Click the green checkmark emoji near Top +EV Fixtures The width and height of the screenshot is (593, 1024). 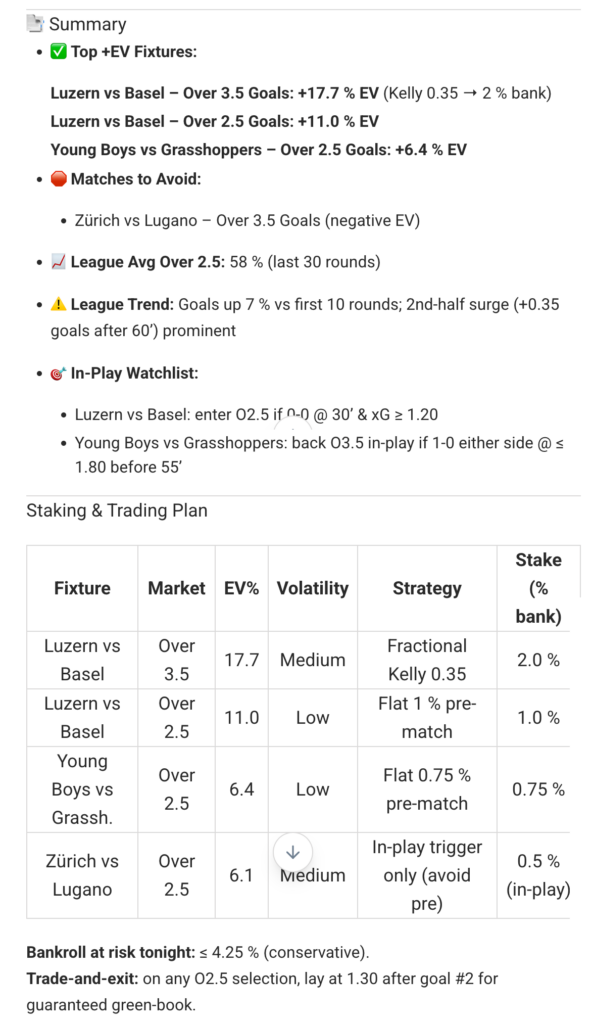[59, 52]
